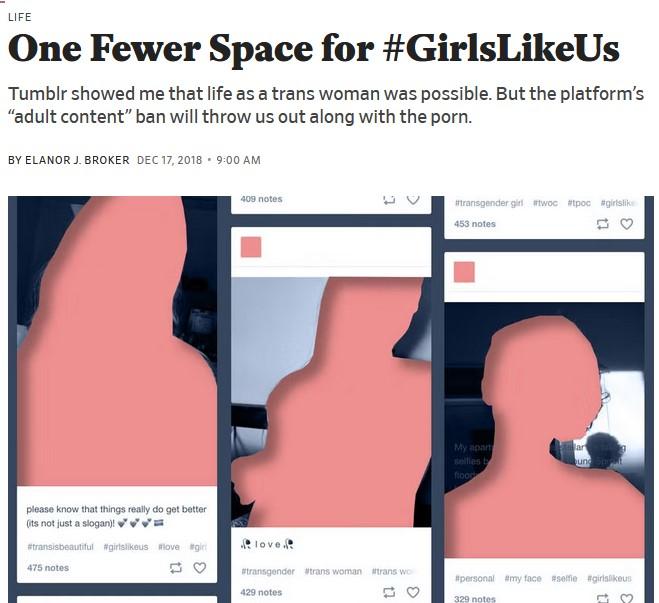The image size is (659, 603).
Task: View the 475 notes count
Action: tap(48, 568)
